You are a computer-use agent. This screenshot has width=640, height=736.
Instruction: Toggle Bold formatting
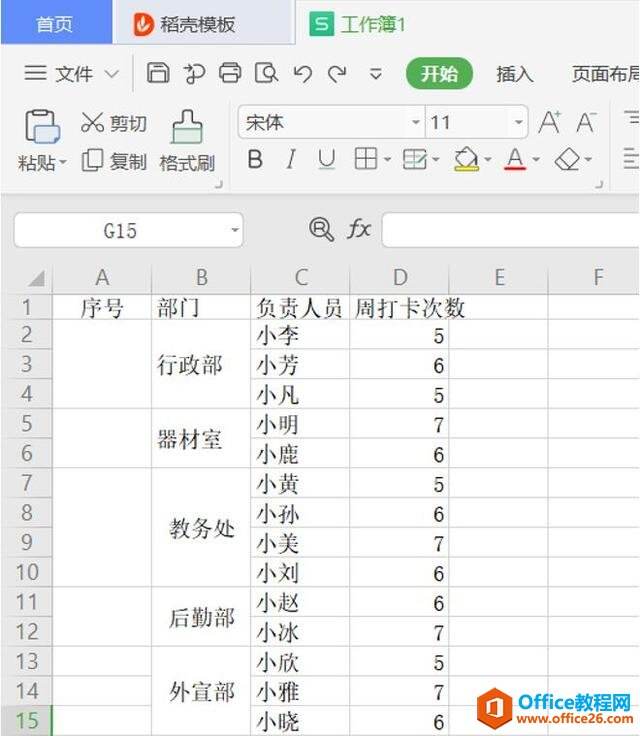[x=255, y=160]
